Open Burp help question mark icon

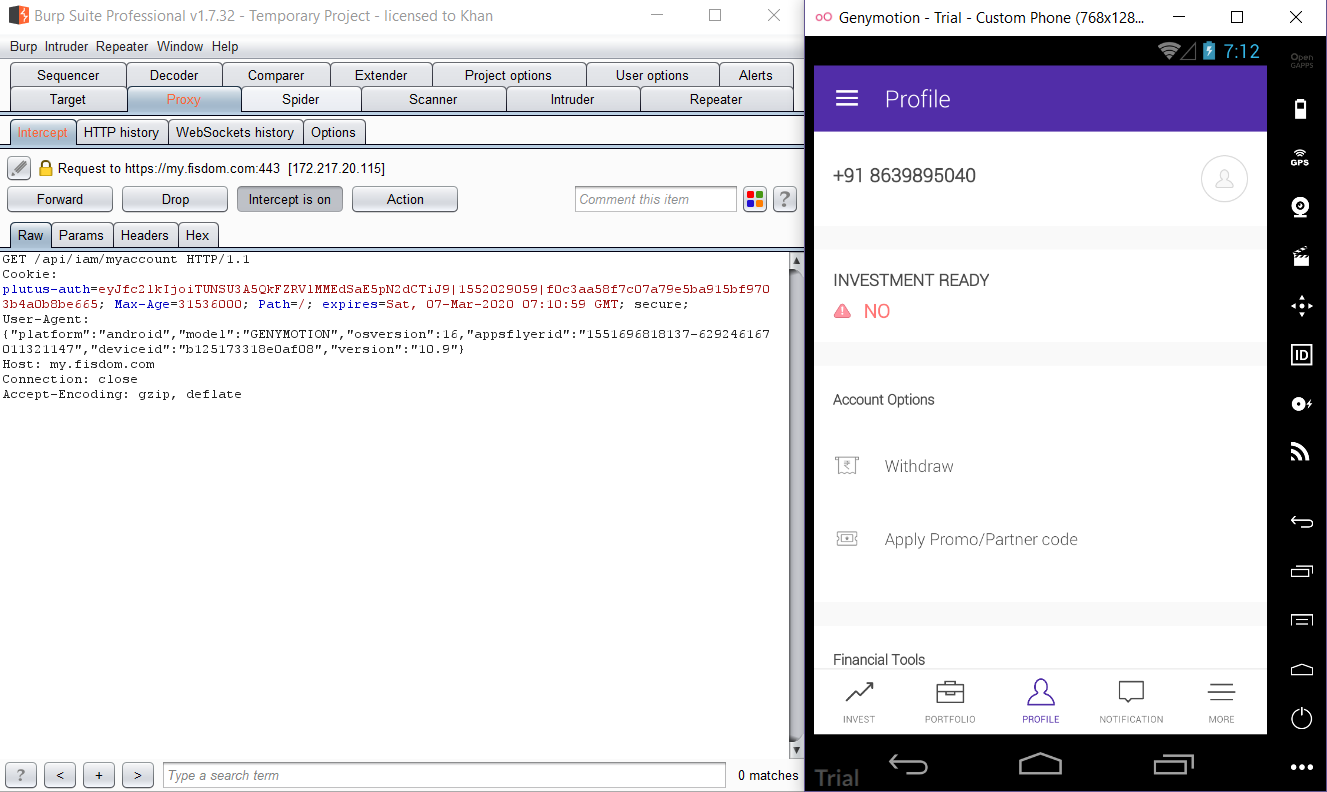click(x=785, y=199)
